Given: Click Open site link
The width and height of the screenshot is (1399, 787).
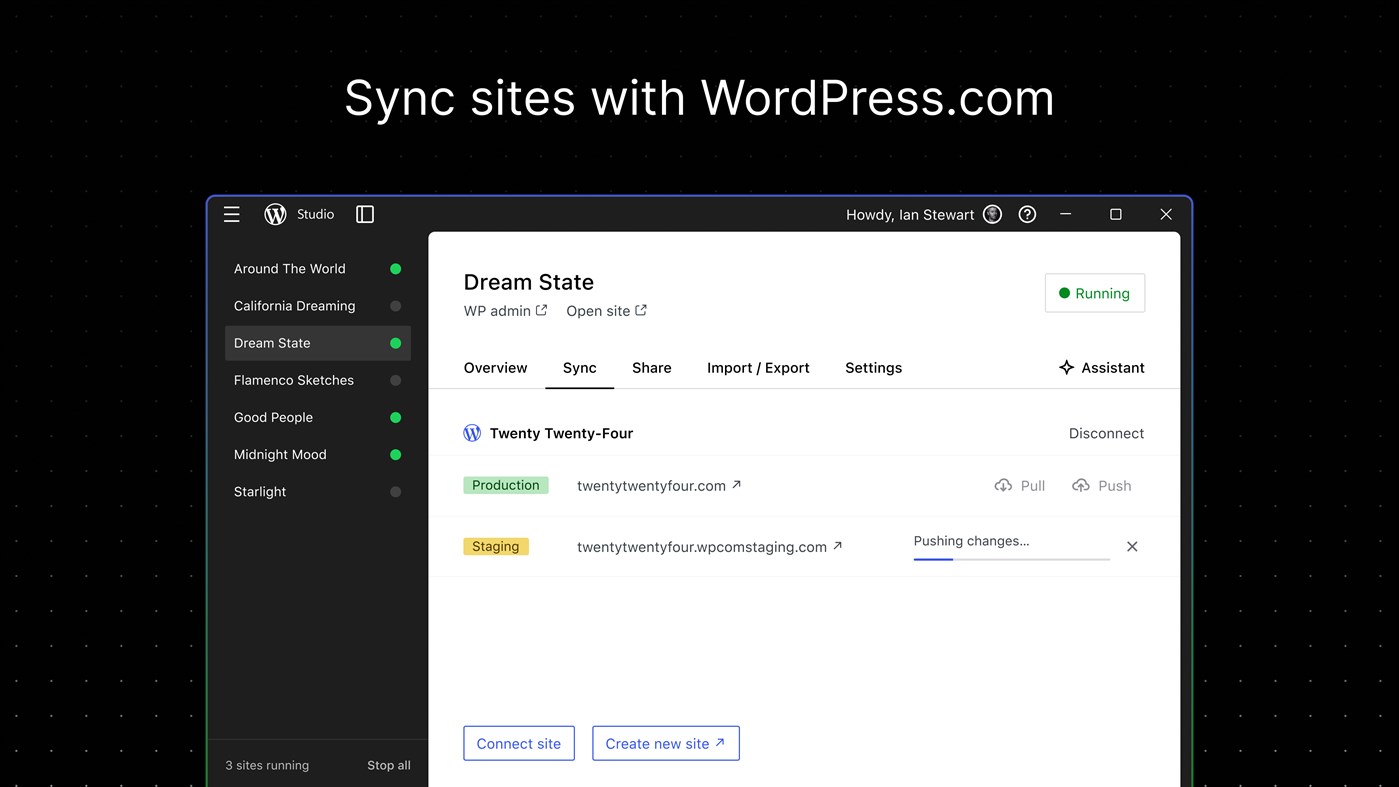Looking at the screenshot, I should click(x=607, y=311).
